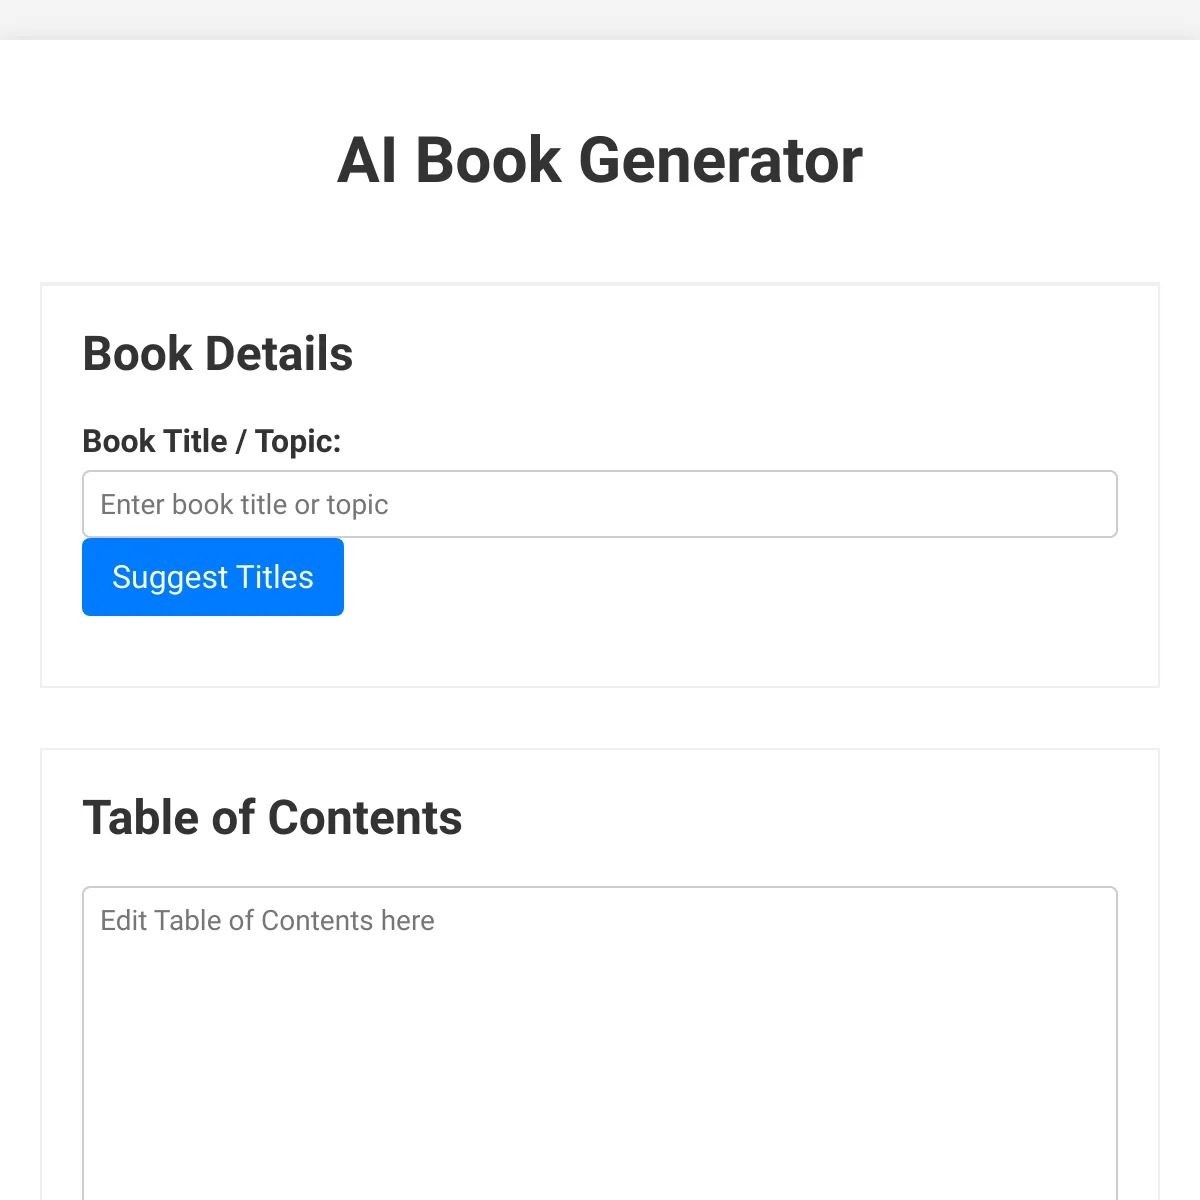Click below the Suggest Titles button

tap(212, 650)
